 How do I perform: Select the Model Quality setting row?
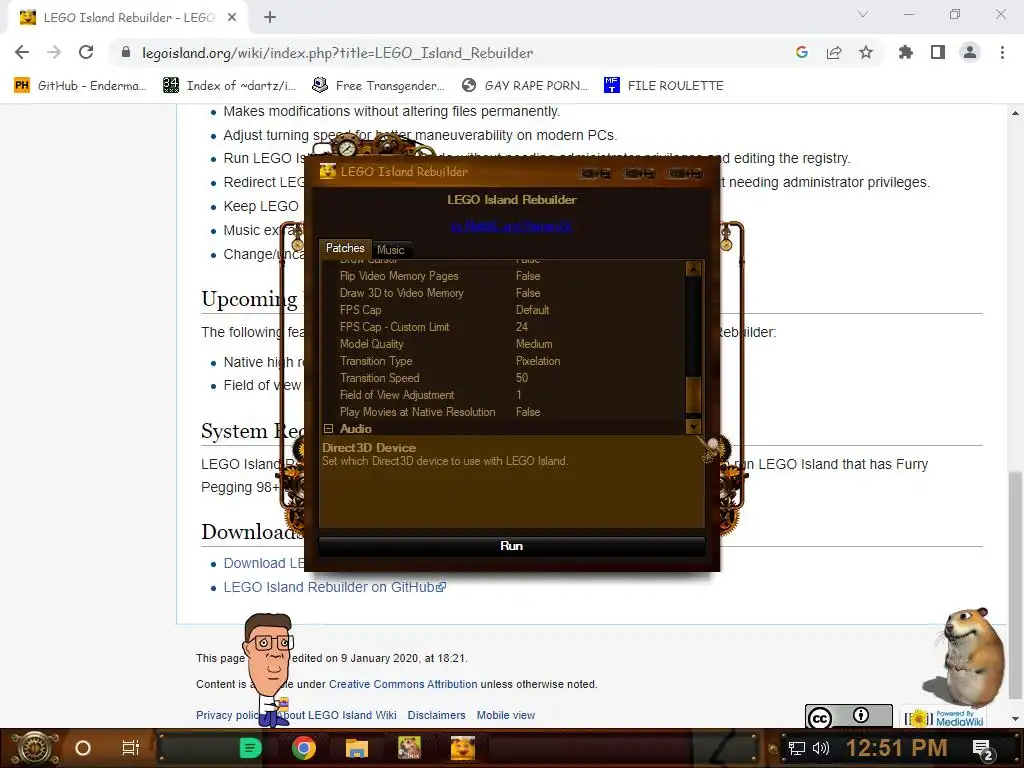(x=503, y=344)
